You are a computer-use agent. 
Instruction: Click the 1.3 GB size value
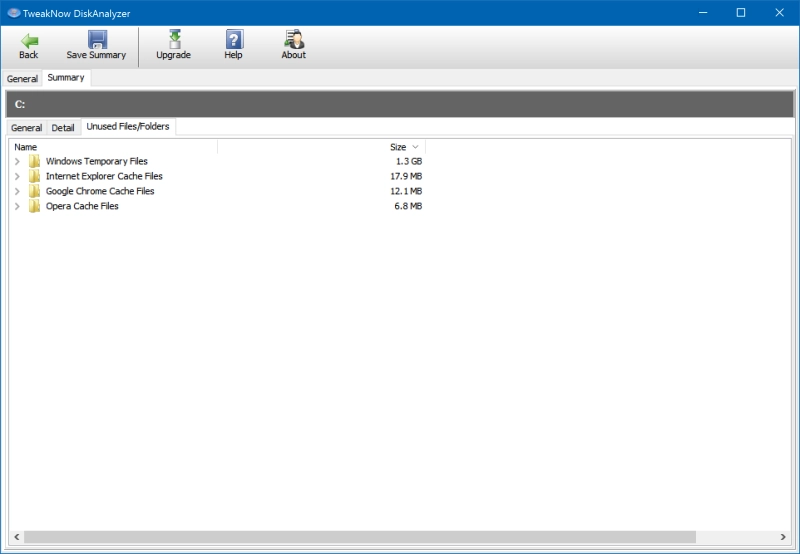(x=409, y=161)
